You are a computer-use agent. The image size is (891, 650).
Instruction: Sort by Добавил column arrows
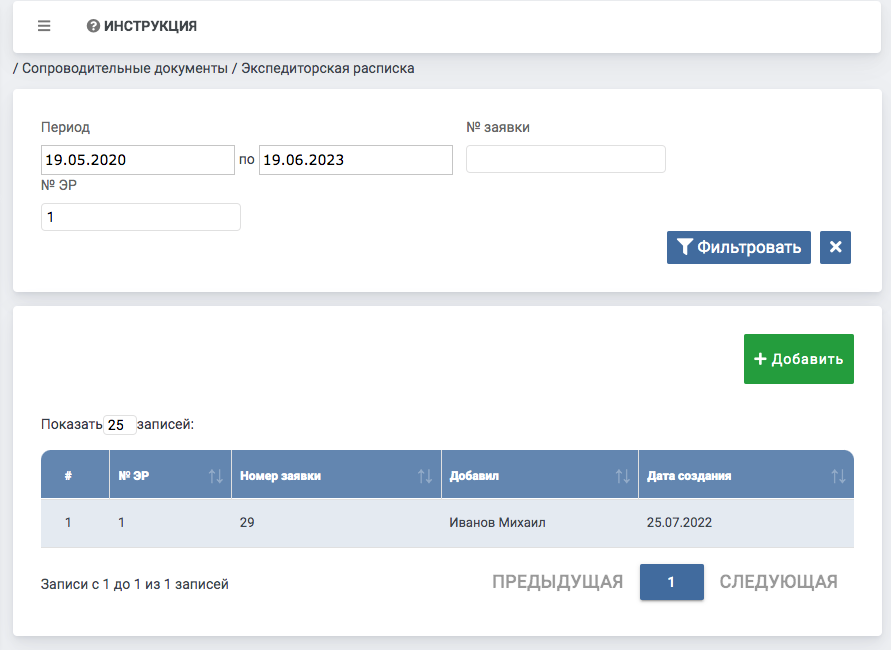click(622, 476)
